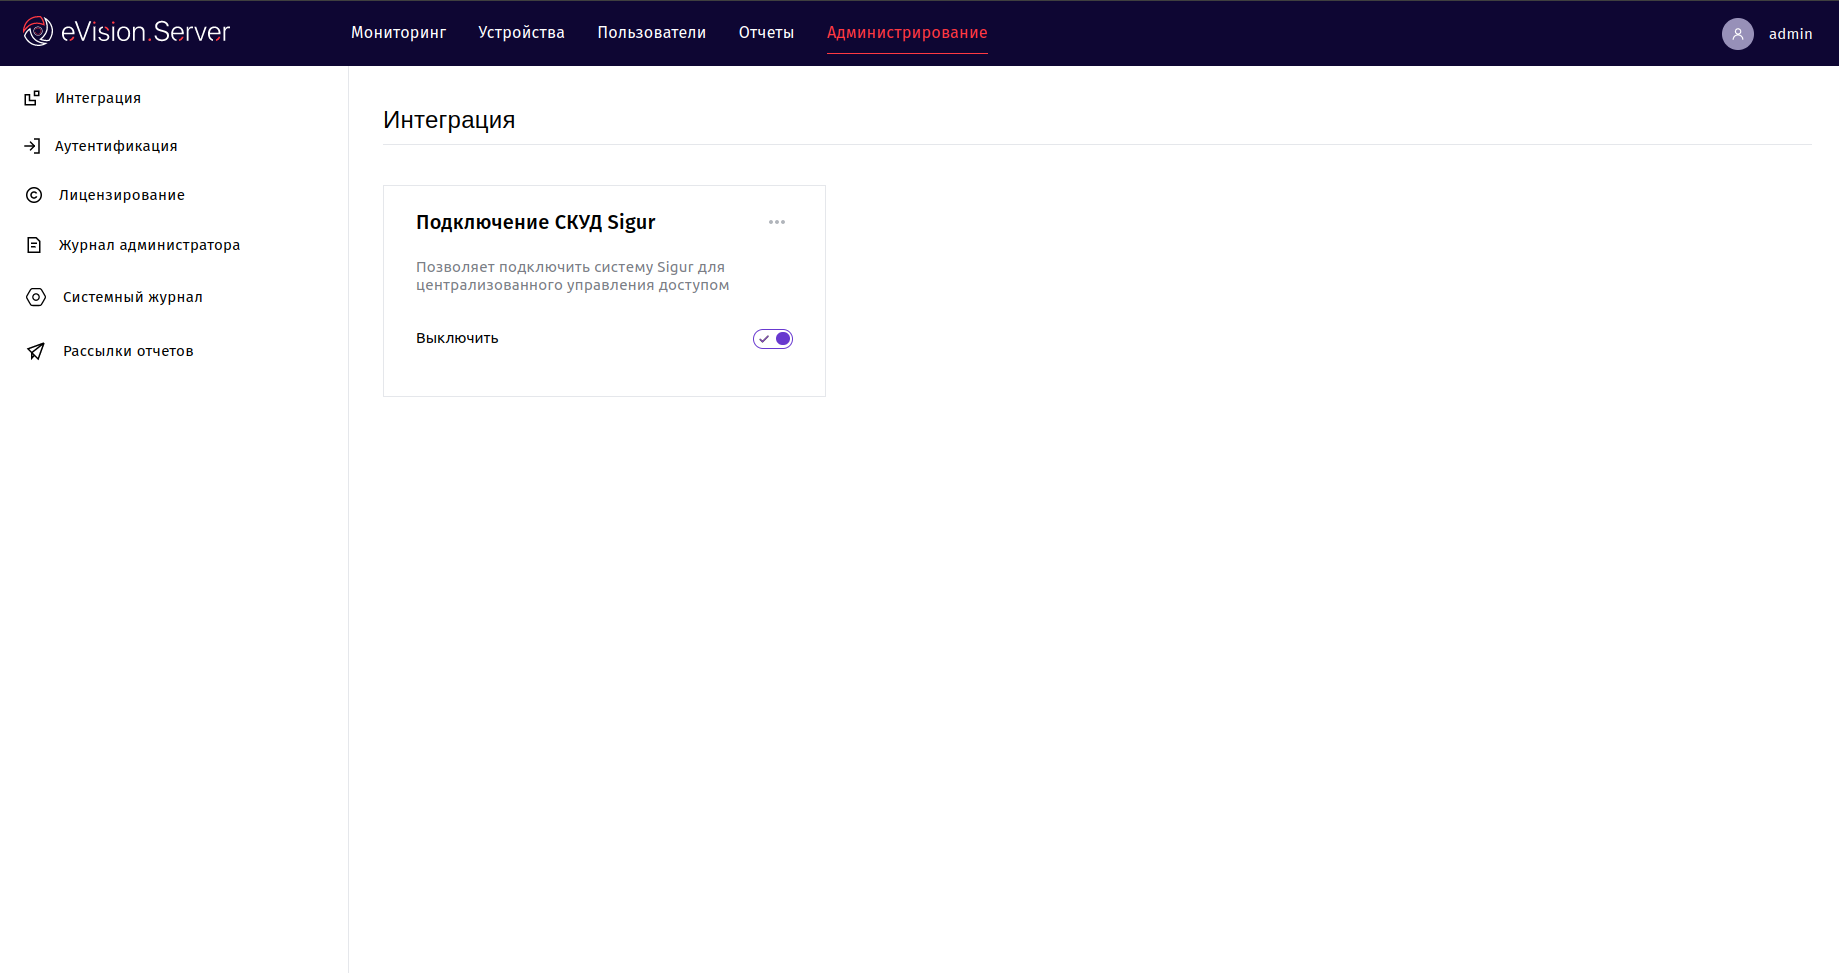Click the admin username label
The image size is (1839, 973).
click(1791, 34)
